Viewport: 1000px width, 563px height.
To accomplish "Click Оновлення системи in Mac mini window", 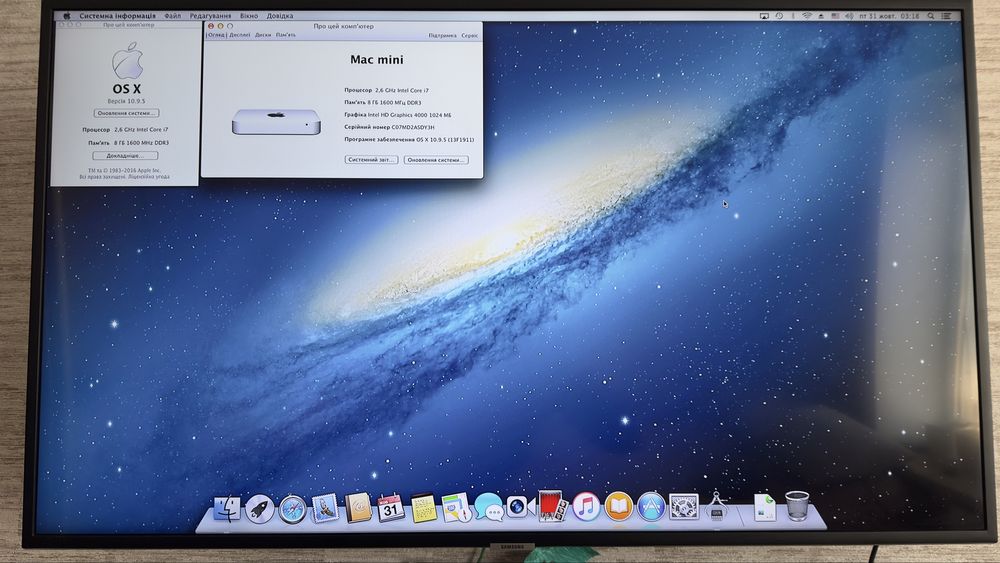I will [x=436, y=160].
